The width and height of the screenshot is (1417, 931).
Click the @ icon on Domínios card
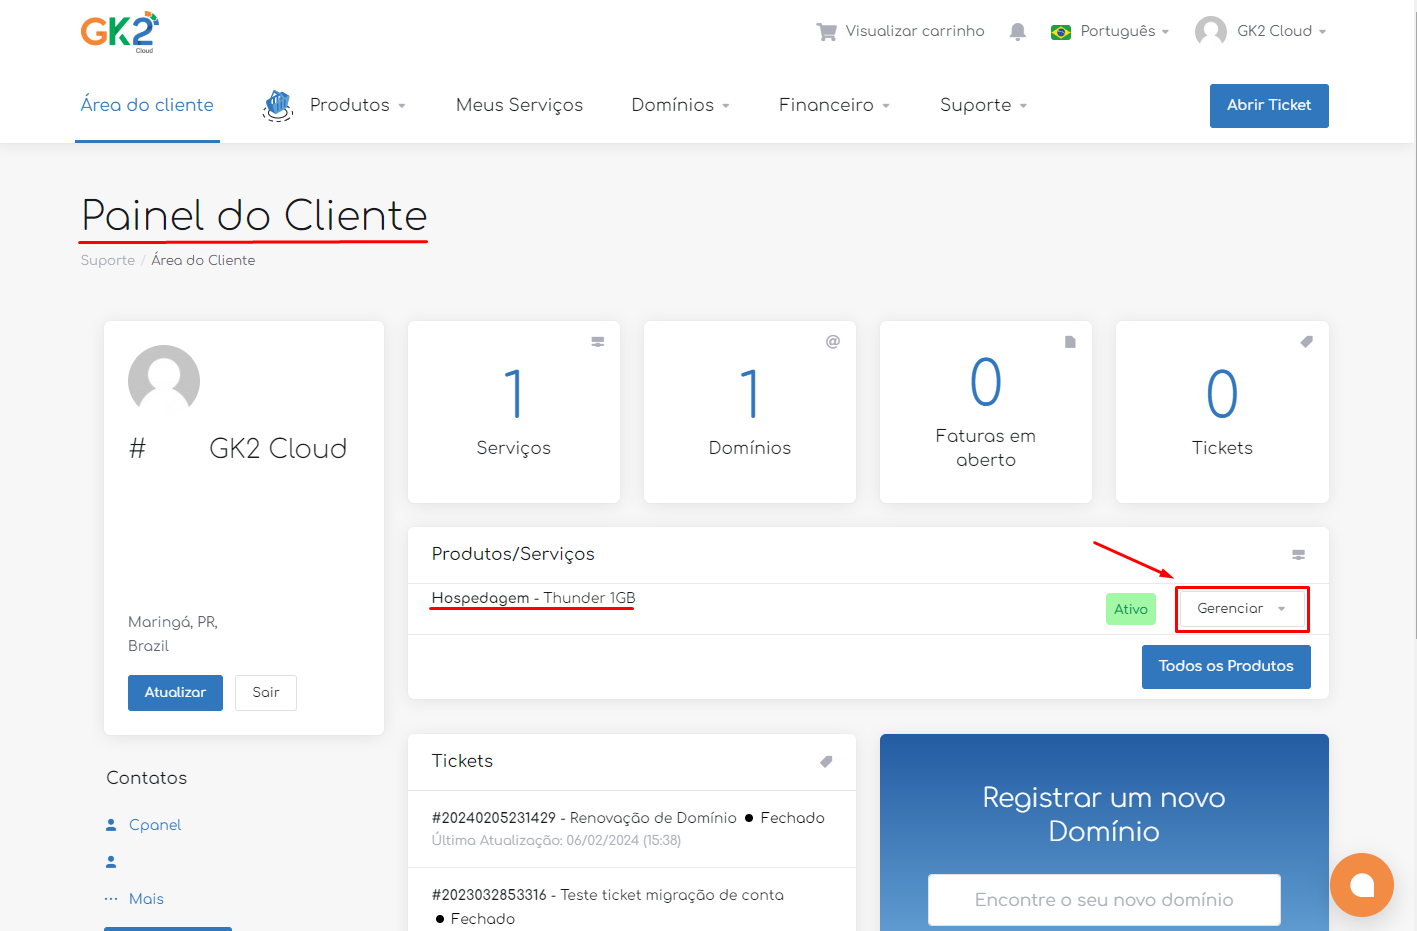[x=832, y=342]
